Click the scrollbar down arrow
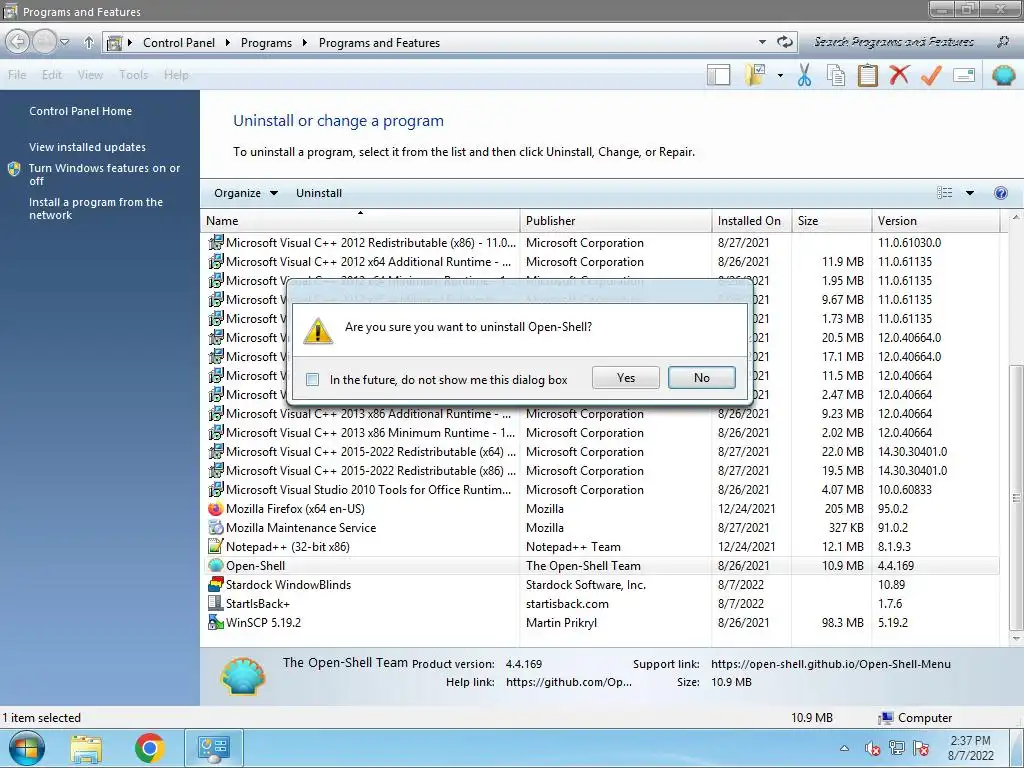Screen dimensions: 1024x768 (1016, 639)
